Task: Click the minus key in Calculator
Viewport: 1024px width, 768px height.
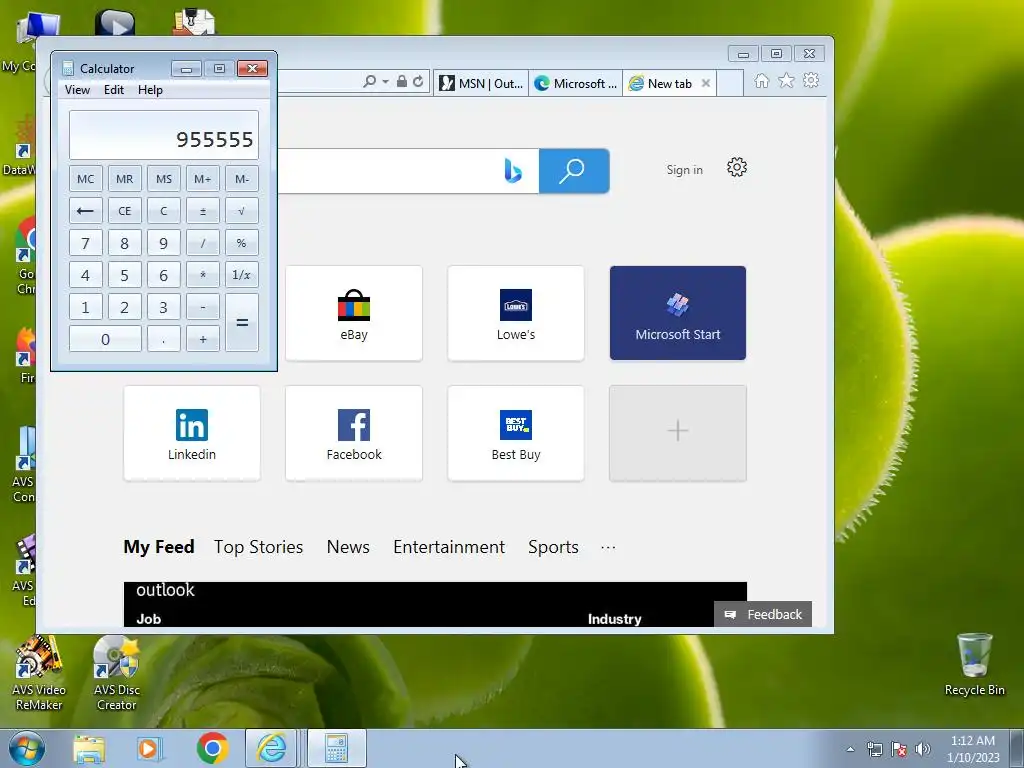Action: pos(202,307)
